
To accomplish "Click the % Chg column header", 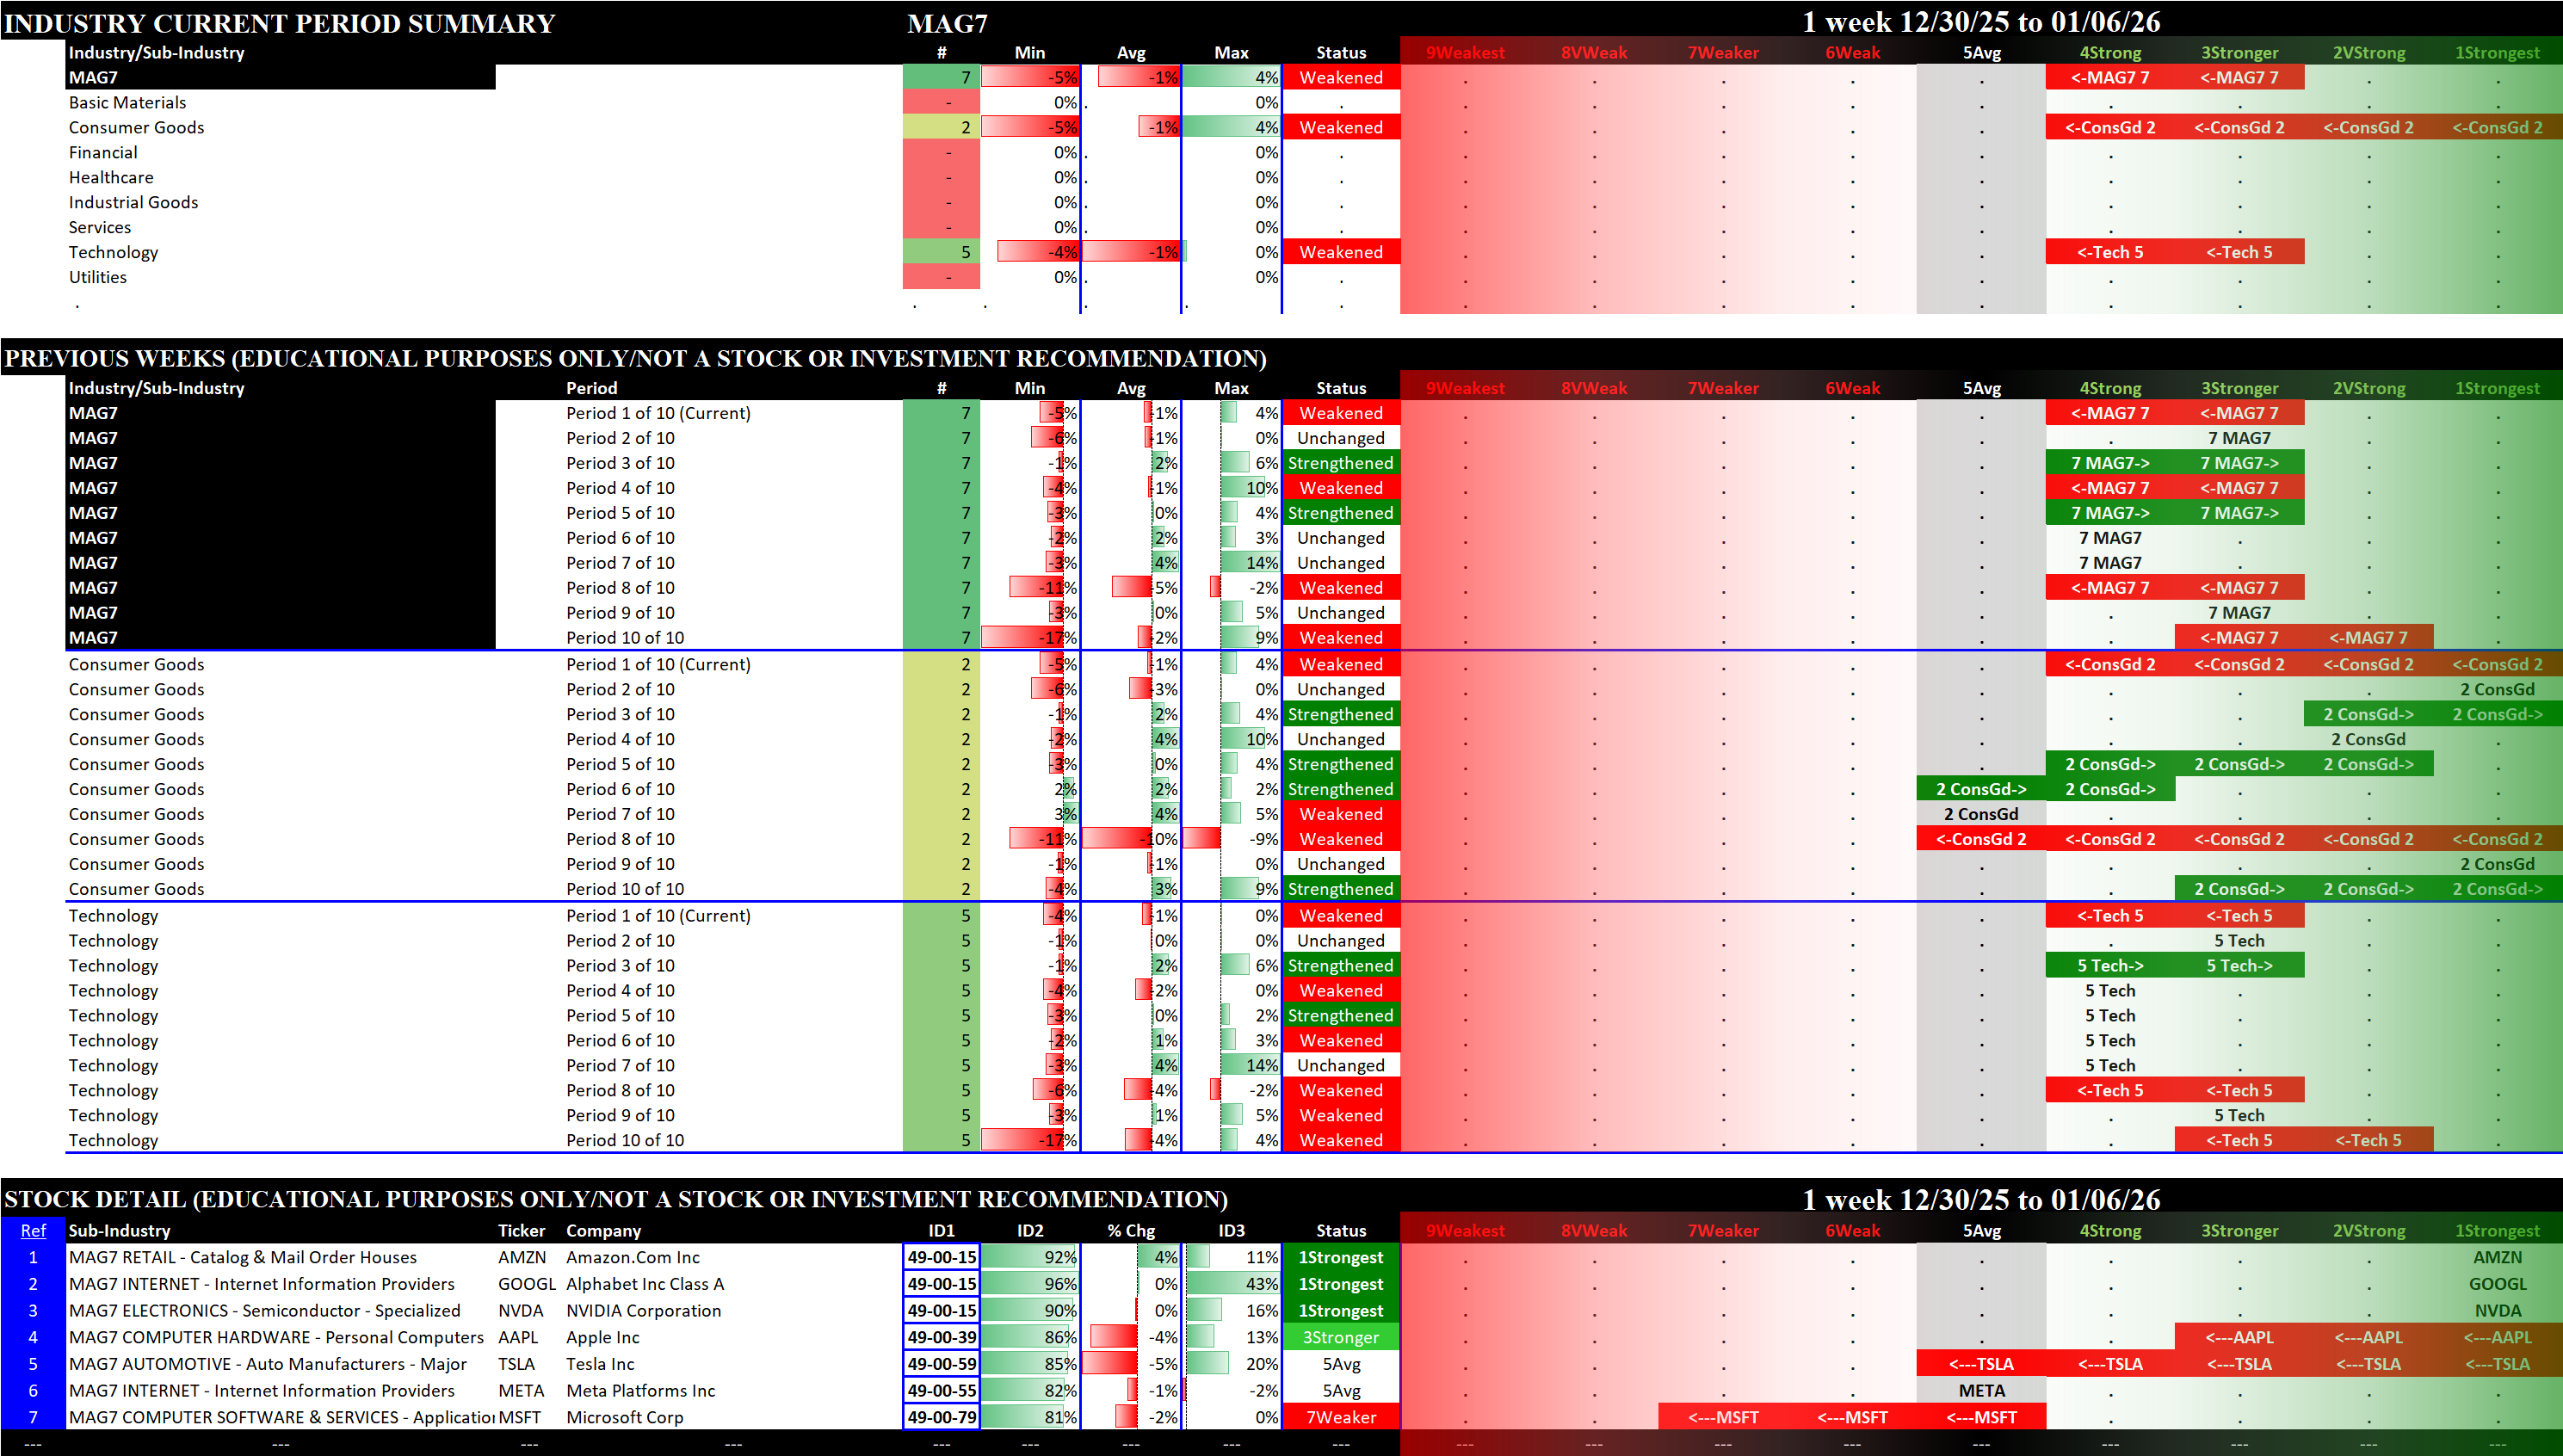I will coord(1130,1230).
